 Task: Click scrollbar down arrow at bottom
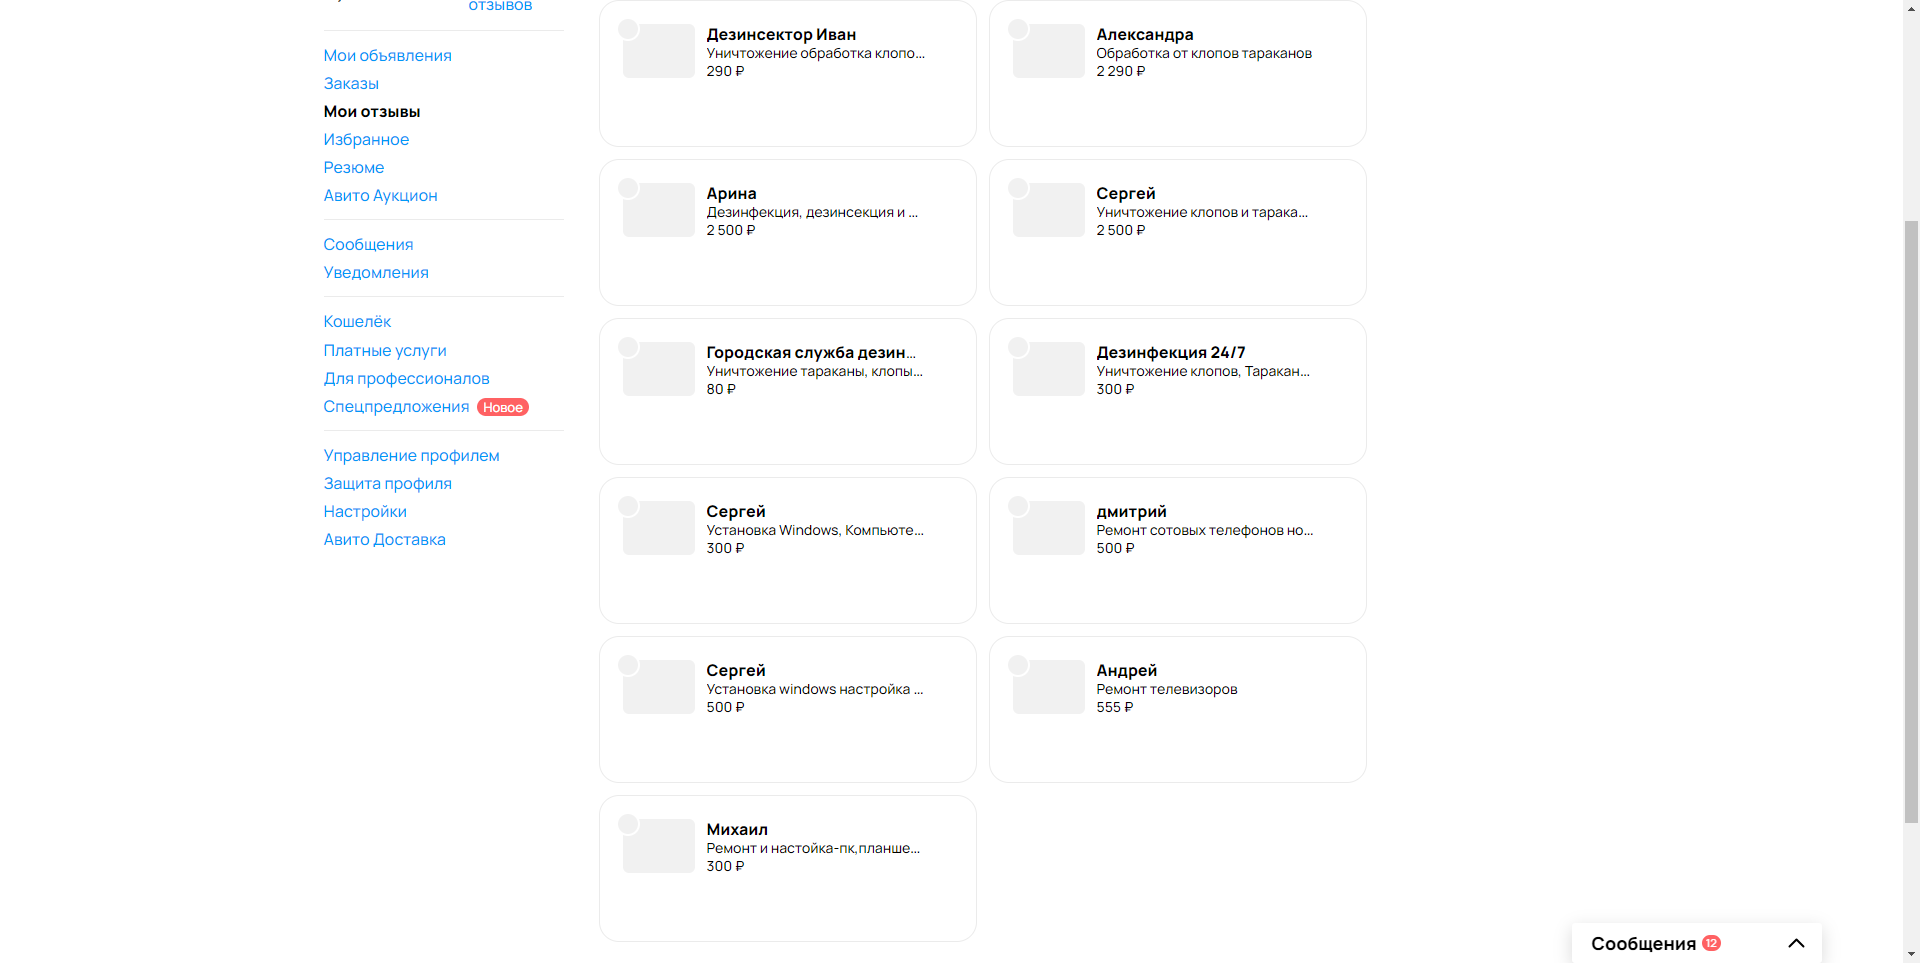click(x=1911, y=954)
